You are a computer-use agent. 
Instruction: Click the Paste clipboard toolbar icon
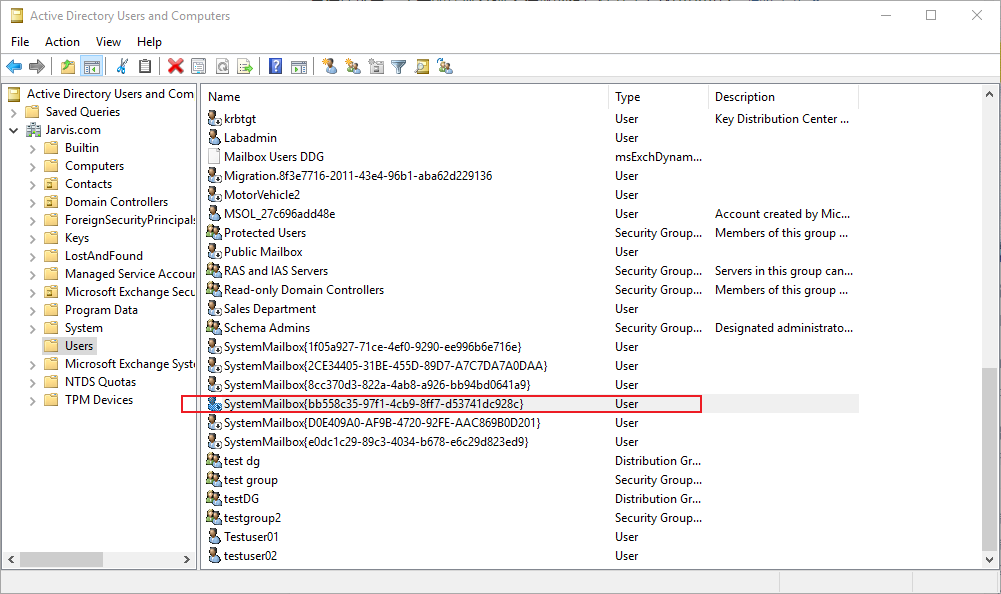click(x=146, y=66)
